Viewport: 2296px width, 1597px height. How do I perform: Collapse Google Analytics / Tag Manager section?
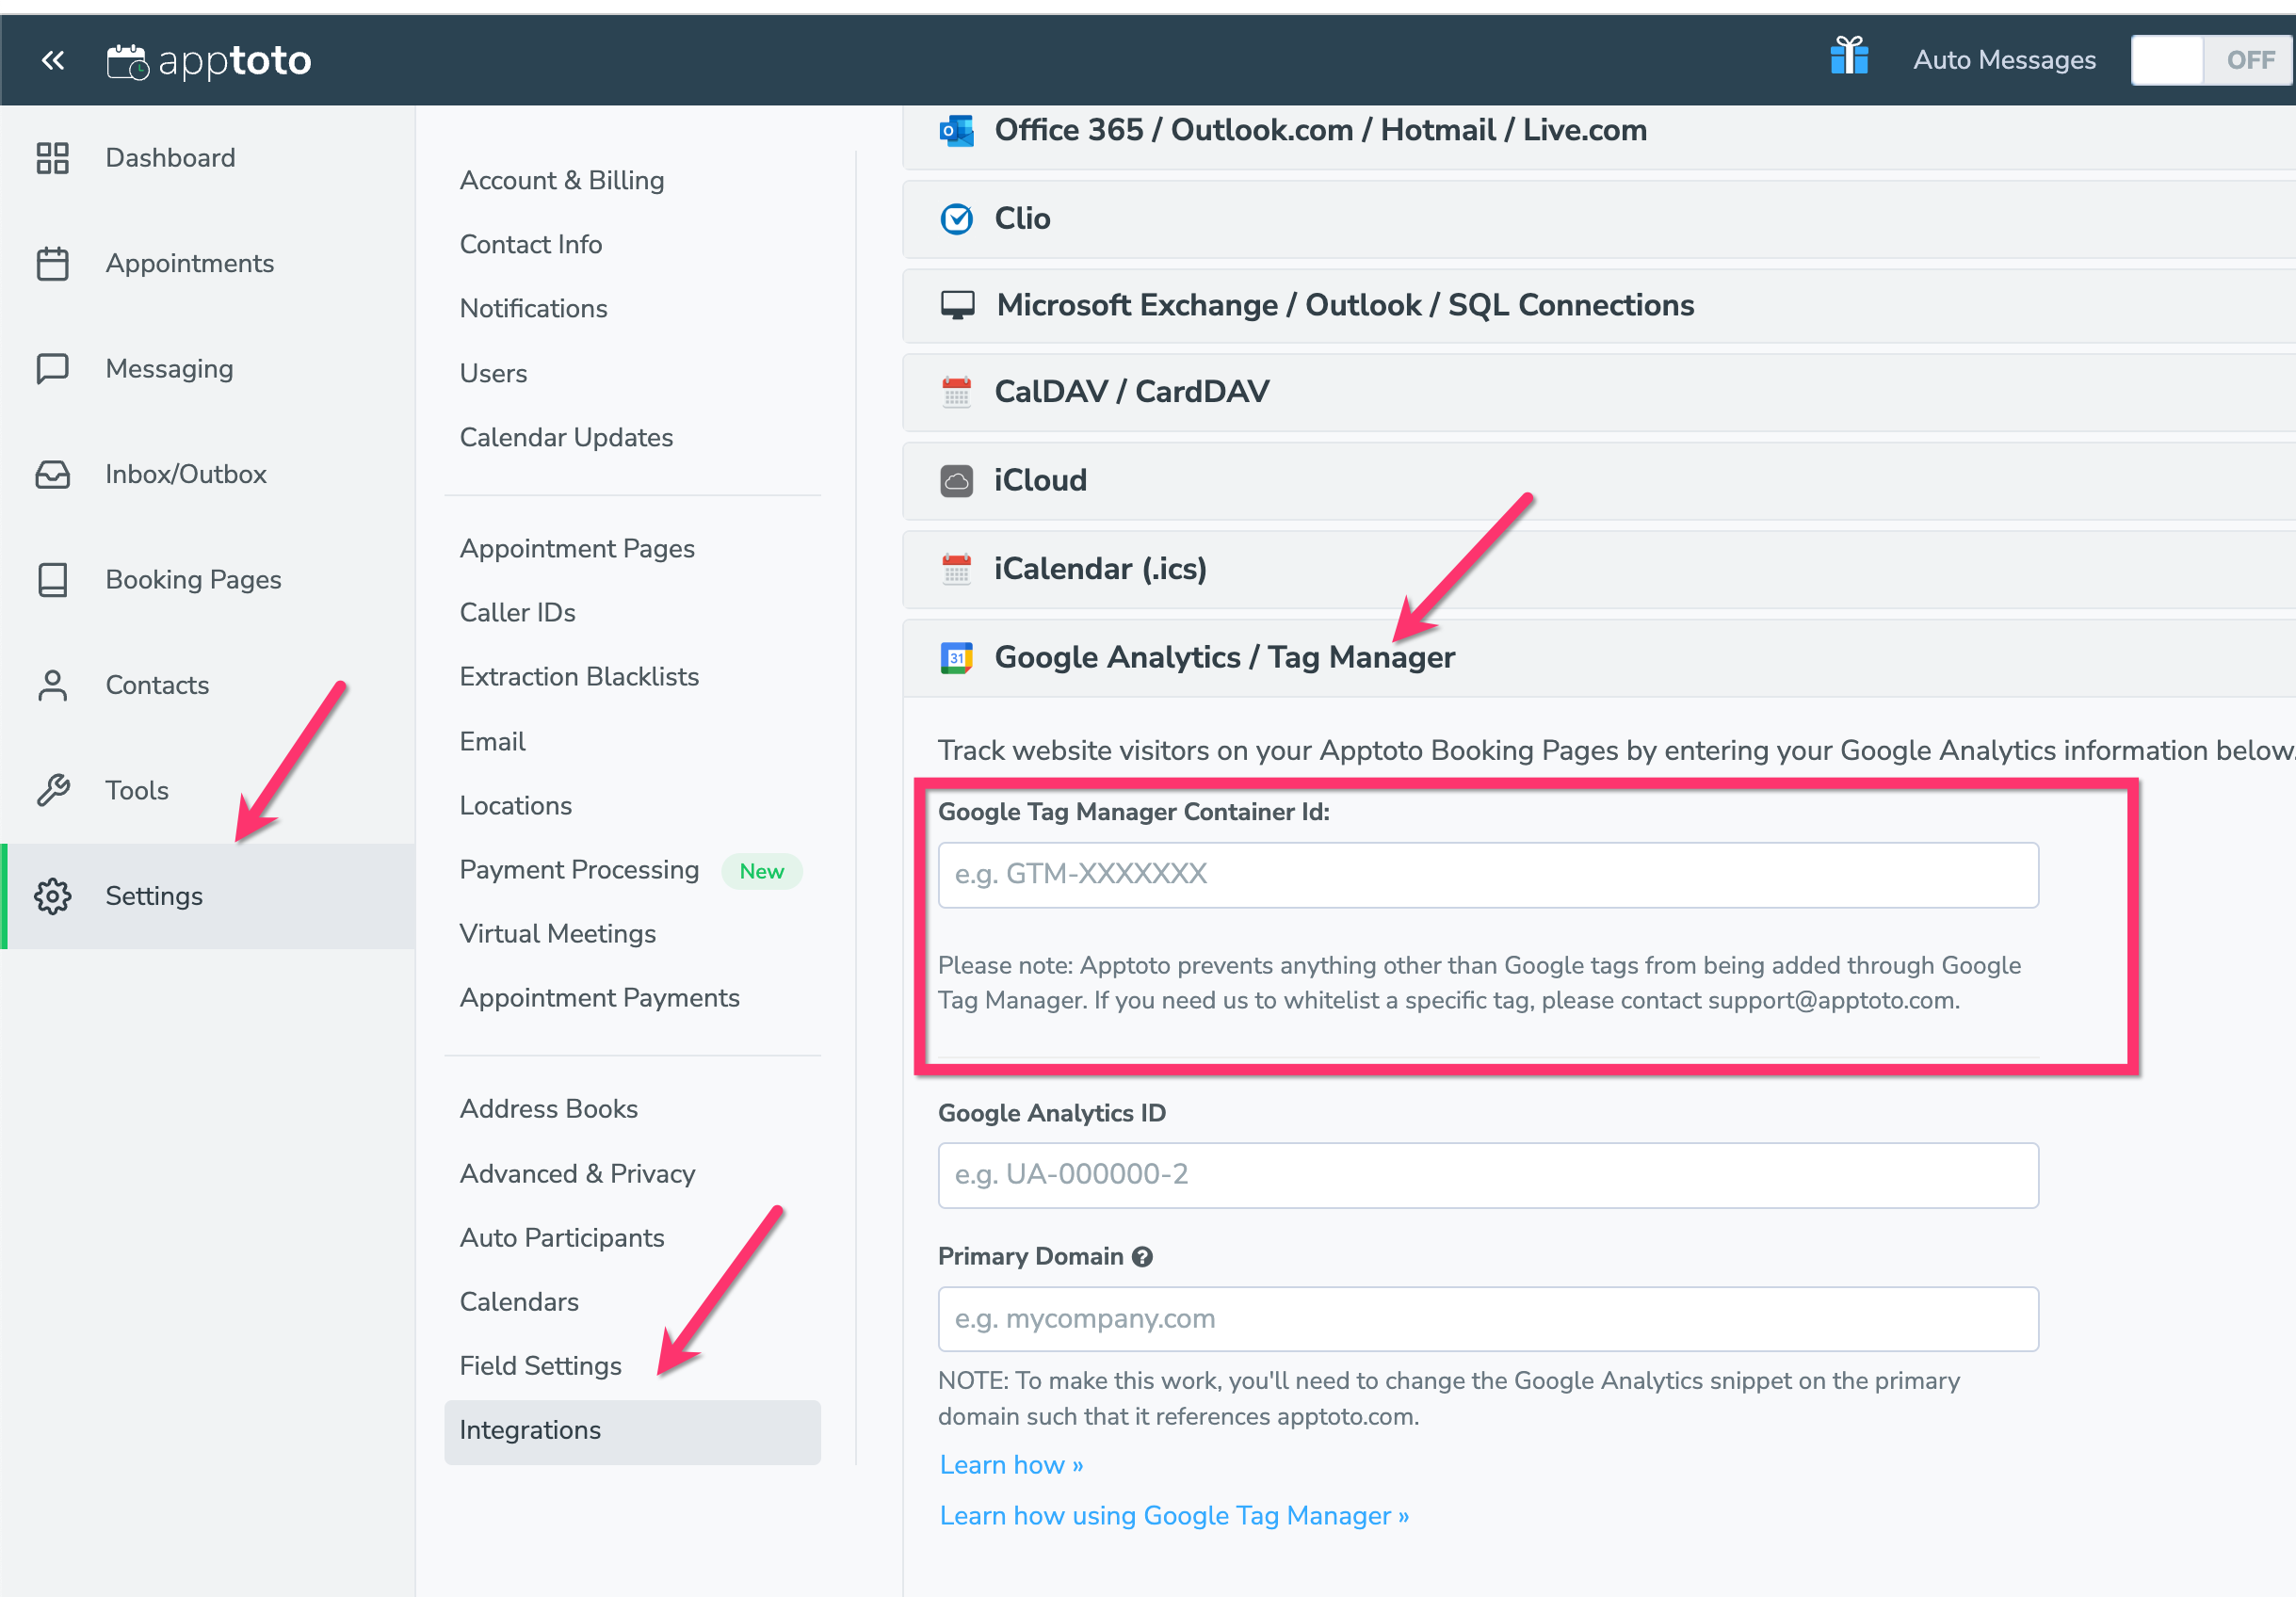(x=1223, y=657)
